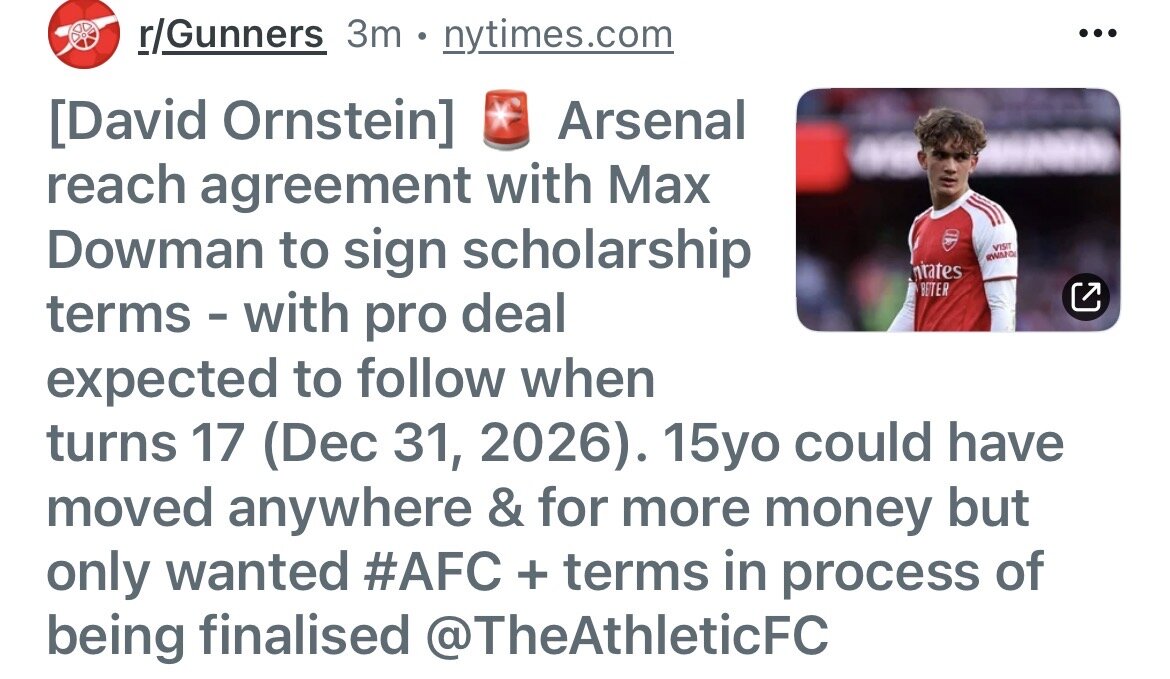
Task: Click the 3m post timestamp
Action: [x=373, y=35]
